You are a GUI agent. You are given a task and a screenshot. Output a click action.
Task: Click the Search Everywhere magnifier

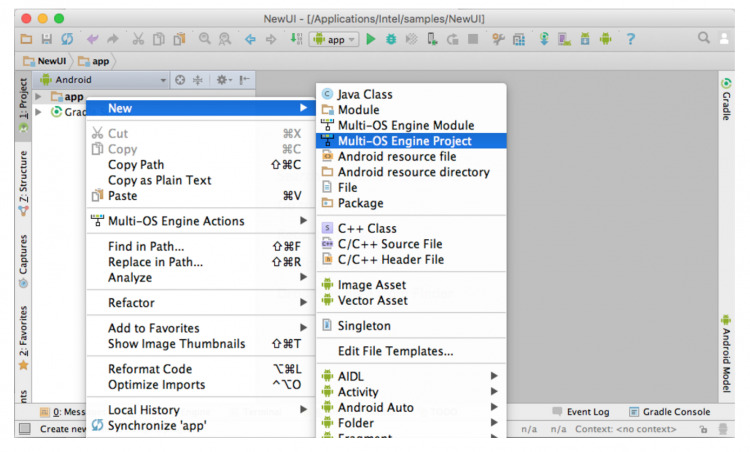(x=704, y=38)
